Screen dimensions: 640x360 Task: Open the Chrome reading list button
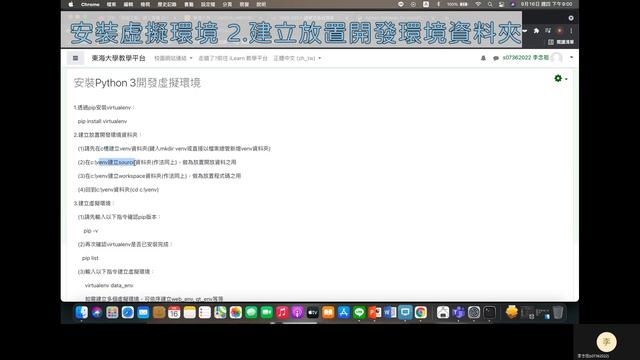pyautogui.click(x=561, y=42)
